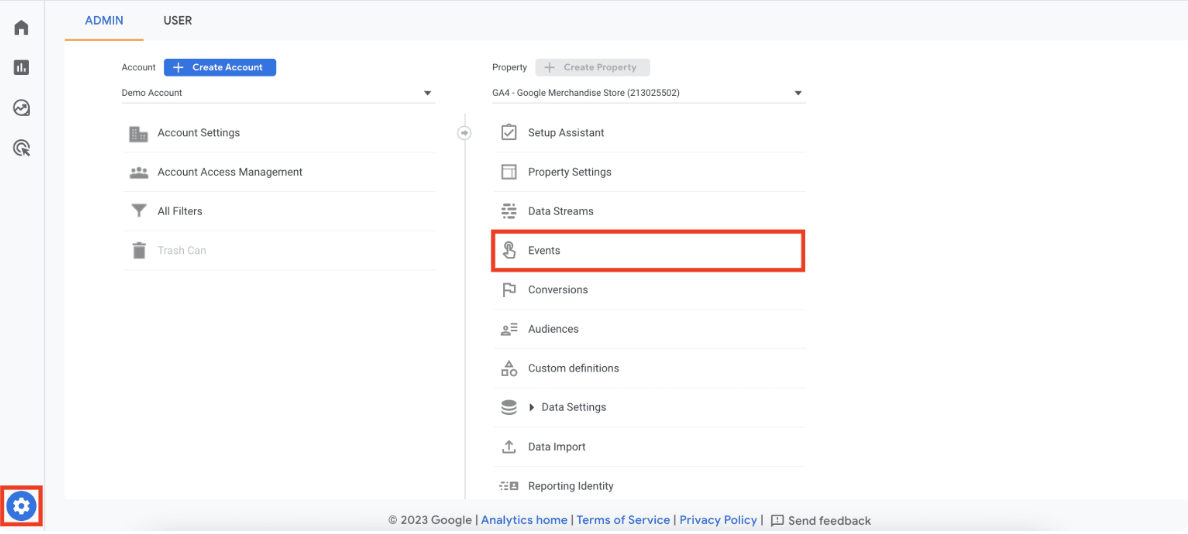Click the Conversions flag icon
The image size is (1188, 534).
pyautogui.click(x=509, y=289)
